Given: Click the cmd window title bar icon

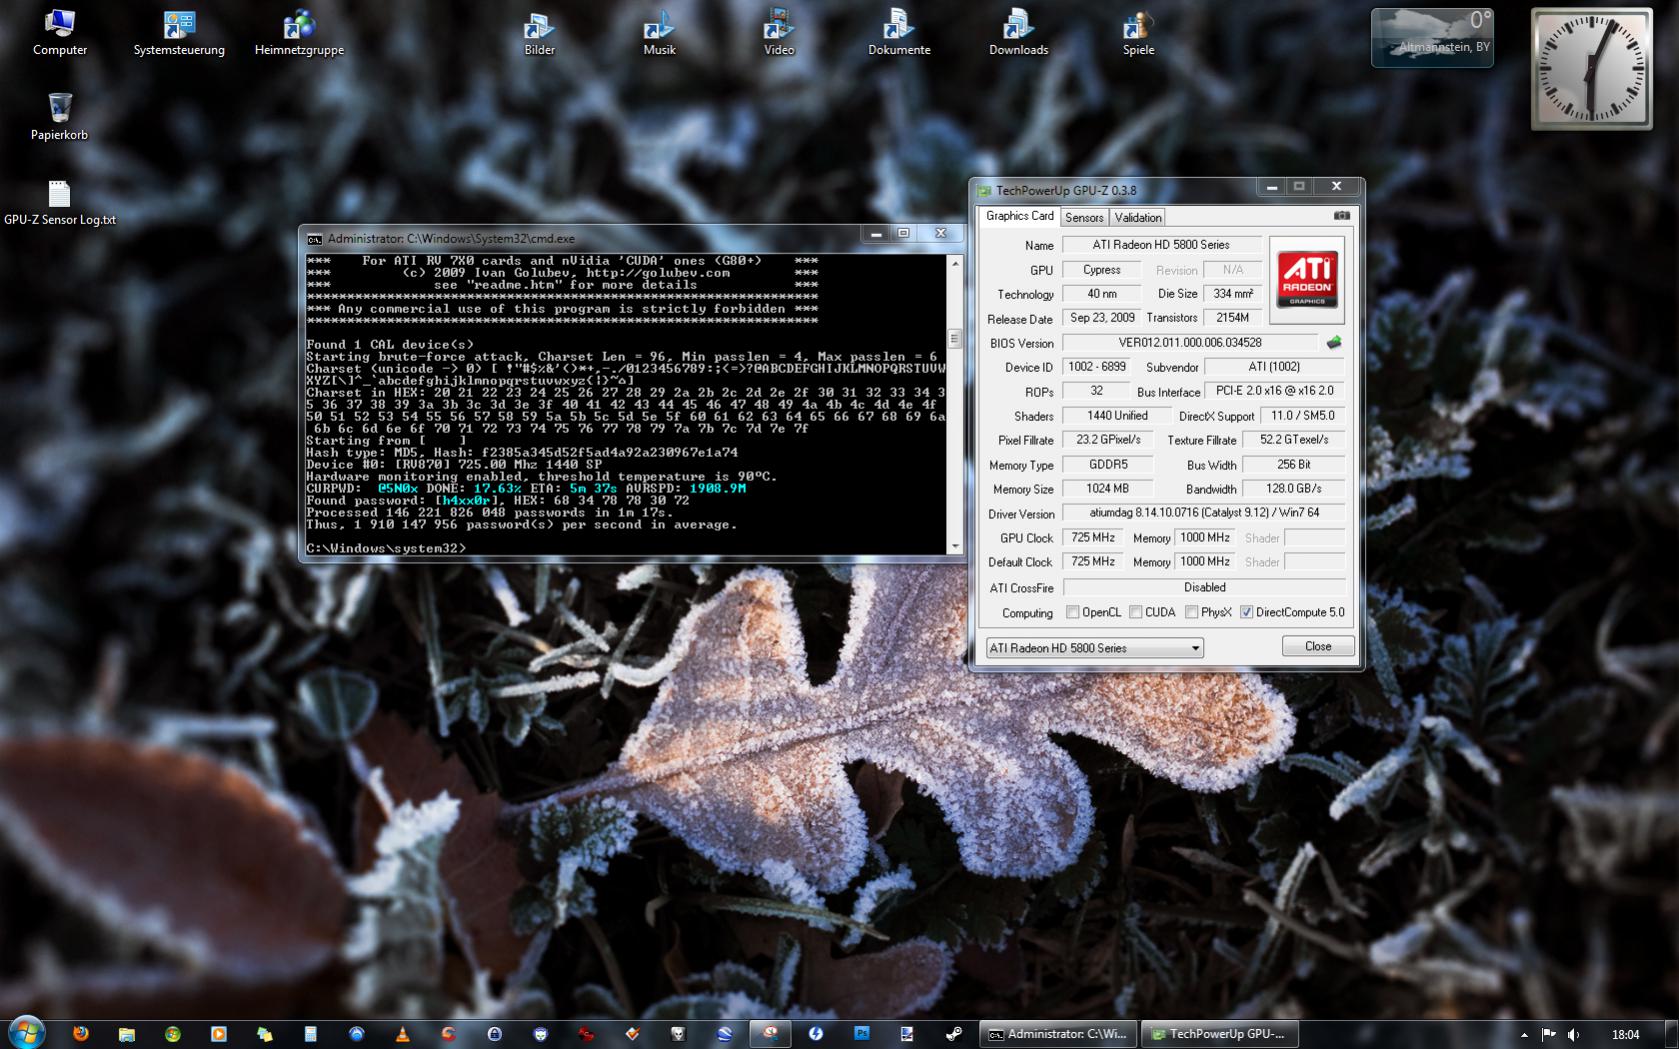Looking at the screenshot, I should coord(315,239).
